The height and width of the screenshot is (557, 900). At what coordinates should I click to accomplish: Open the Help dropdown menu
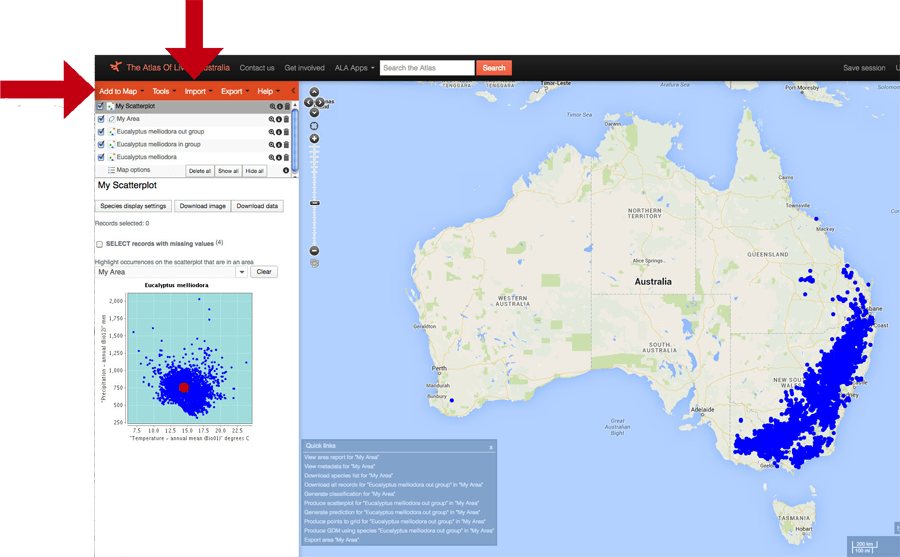tap(268, 91)
